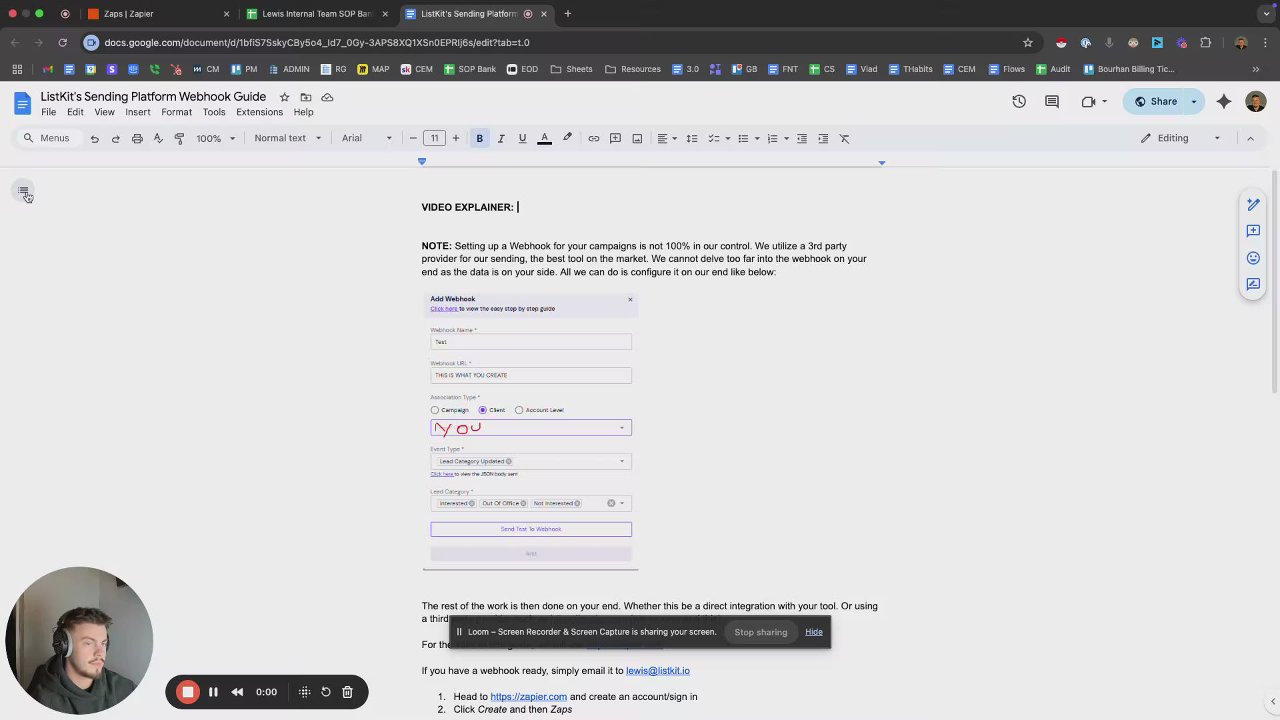Open the highlight color picker

(x=567, y=138)
